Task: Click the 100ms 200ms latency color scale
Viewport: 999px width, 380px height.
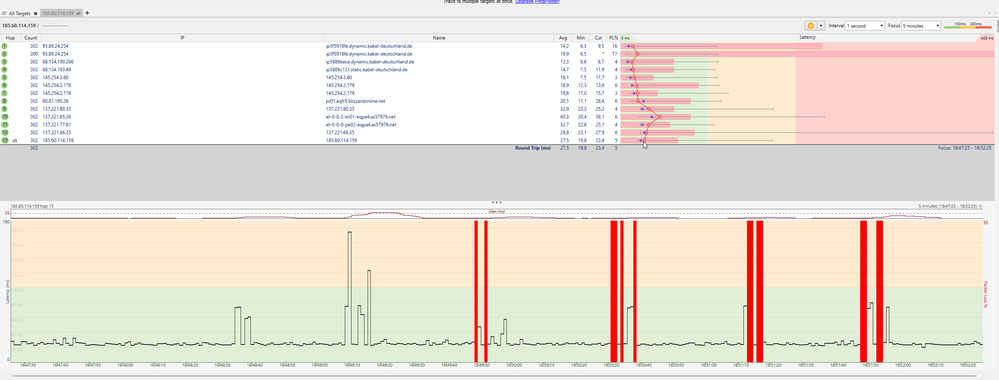Action: (968, 25)
